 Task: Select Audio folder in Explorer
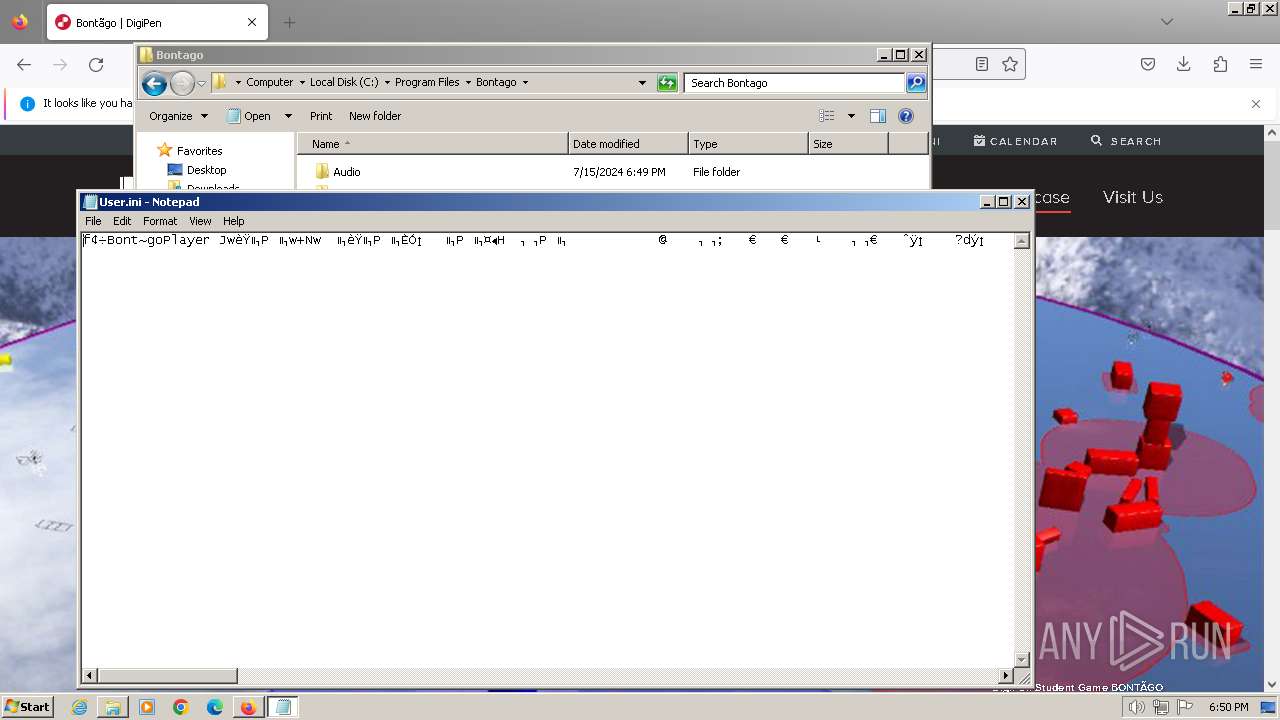(346, 172)
